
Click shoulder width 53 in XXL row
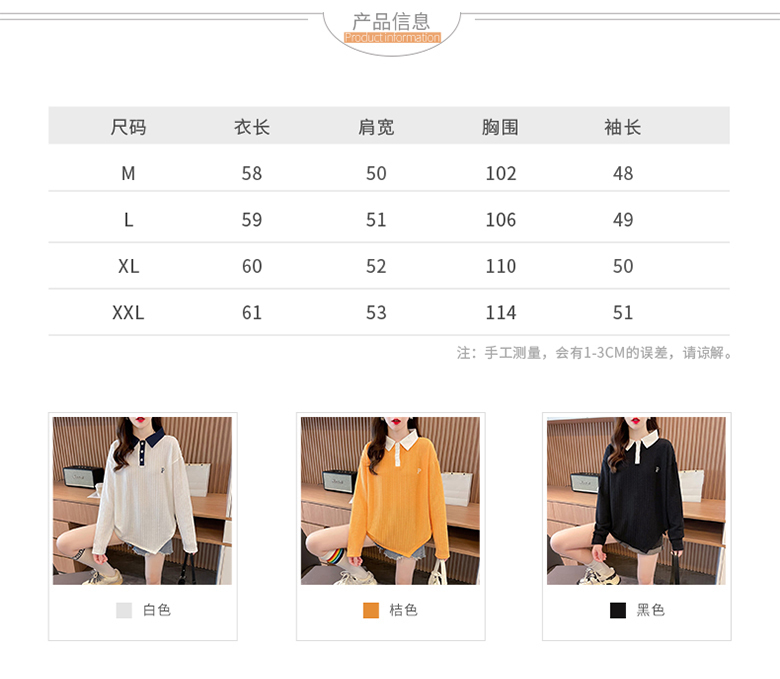coord(376,313)
